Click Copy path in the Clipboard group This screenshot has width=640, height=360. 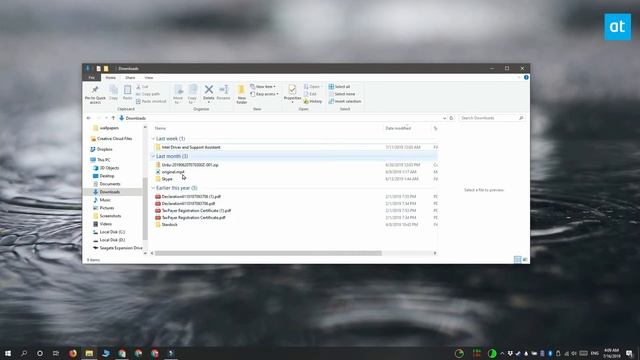tap(148, 94)
